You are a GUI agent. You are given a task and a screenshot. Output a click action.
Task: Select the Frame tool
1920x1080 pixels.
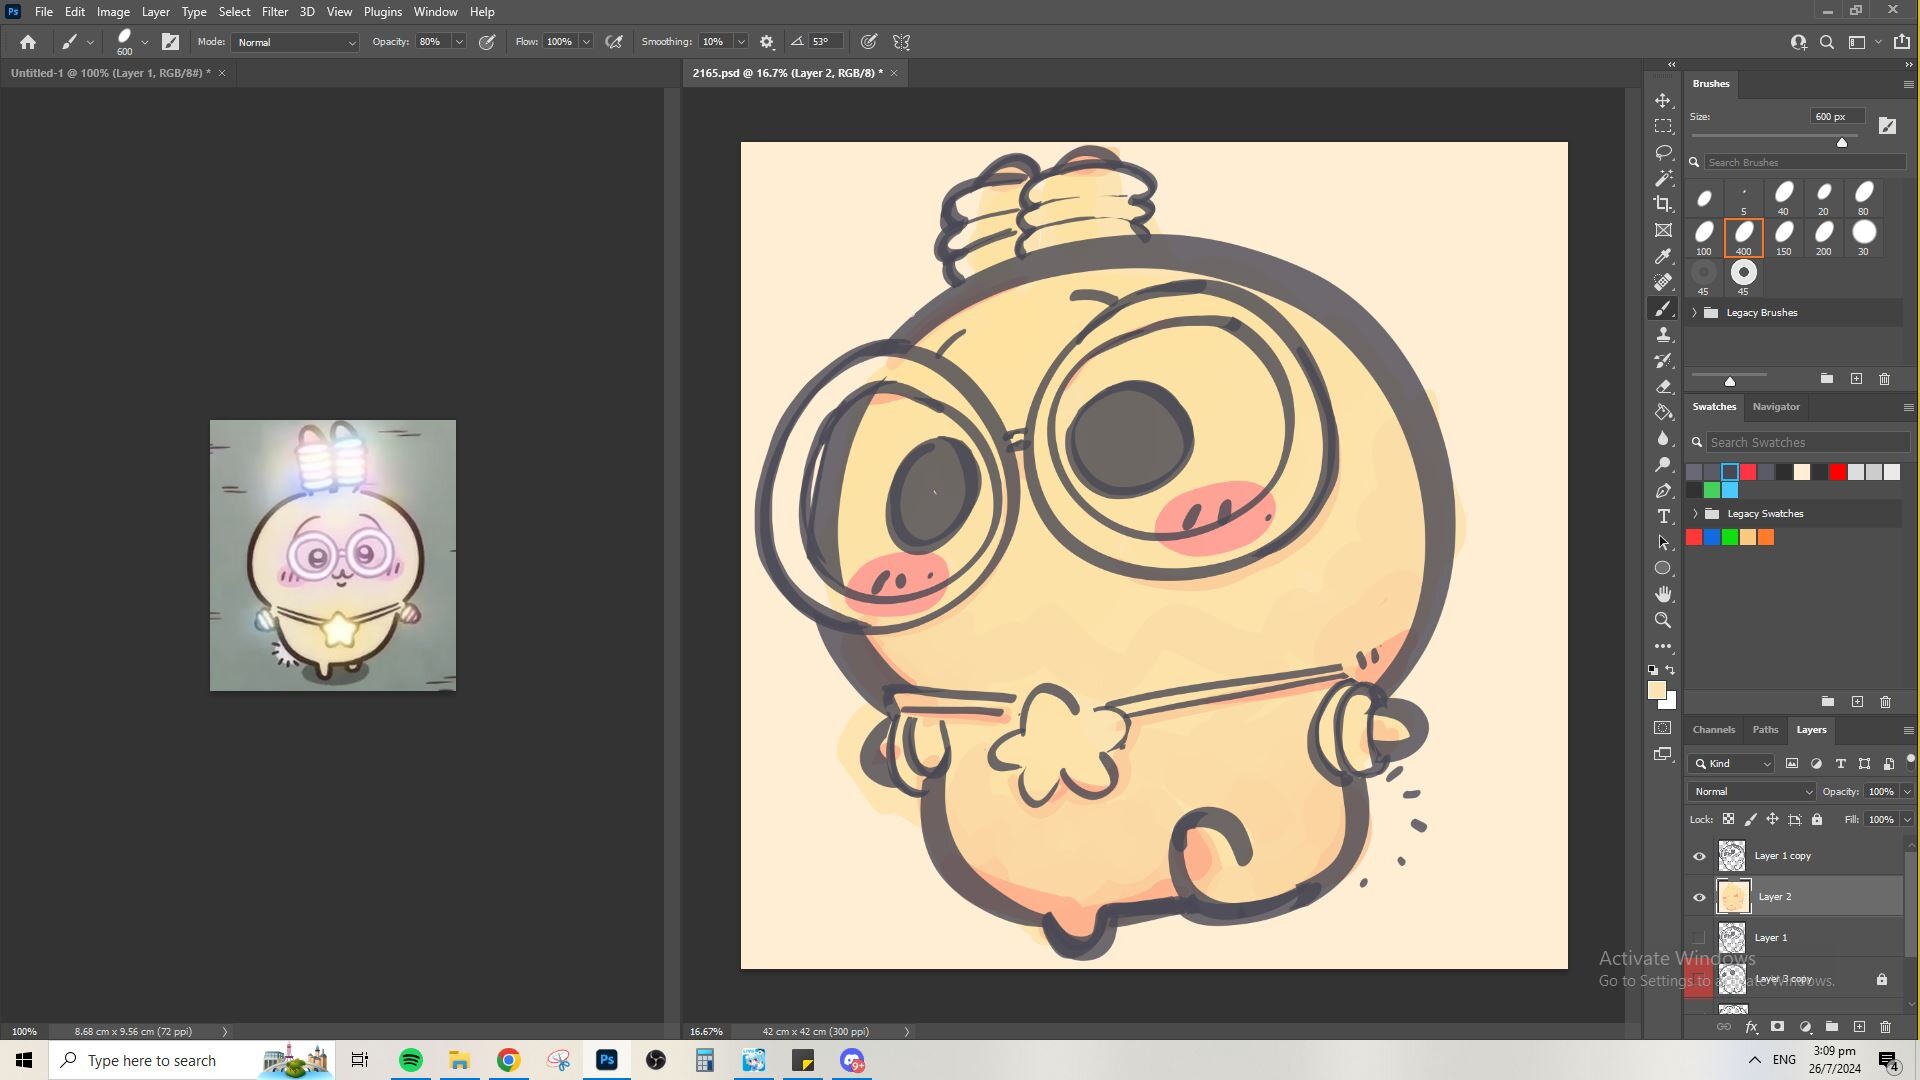point(1663,231)
